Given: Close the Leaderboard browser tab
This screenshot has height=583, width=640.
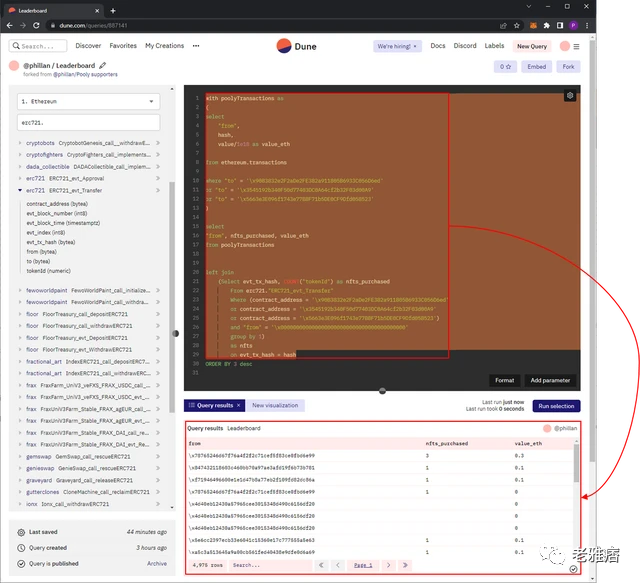Looking at the screenshot, I should pyautogui.click(x=97, y=11).
